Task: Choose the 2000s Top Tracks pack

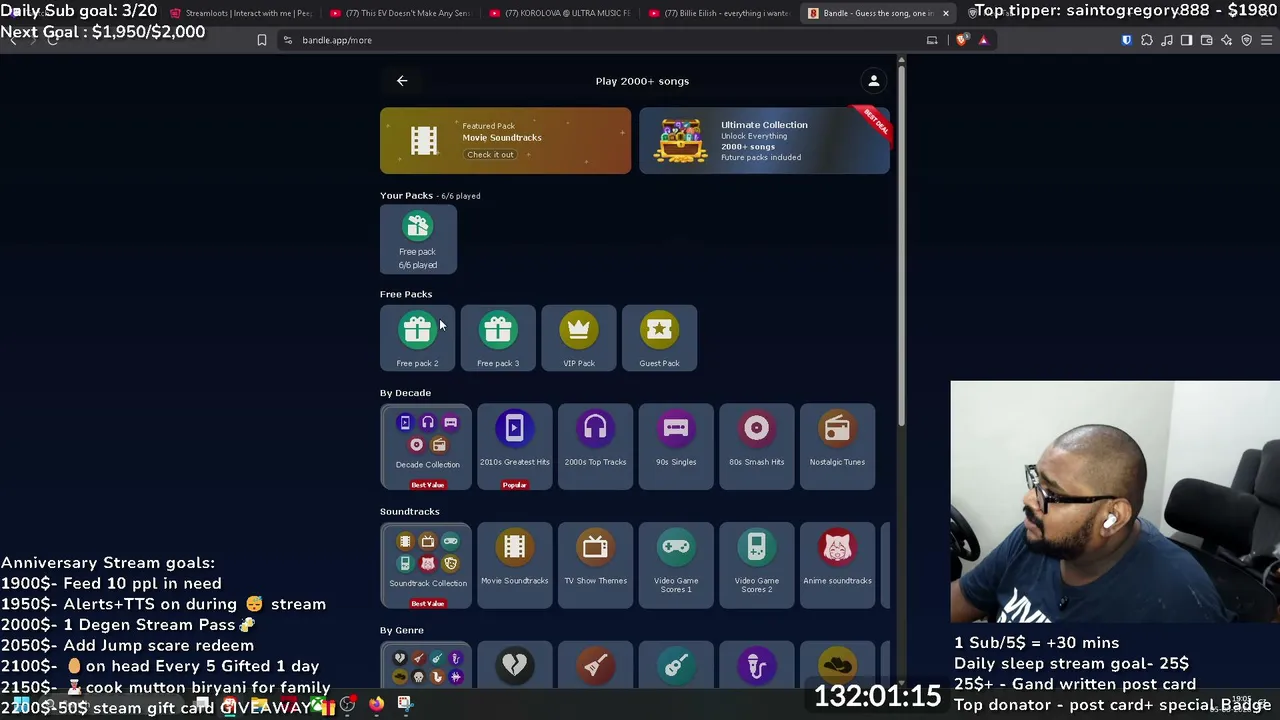Action: [595, 446]
